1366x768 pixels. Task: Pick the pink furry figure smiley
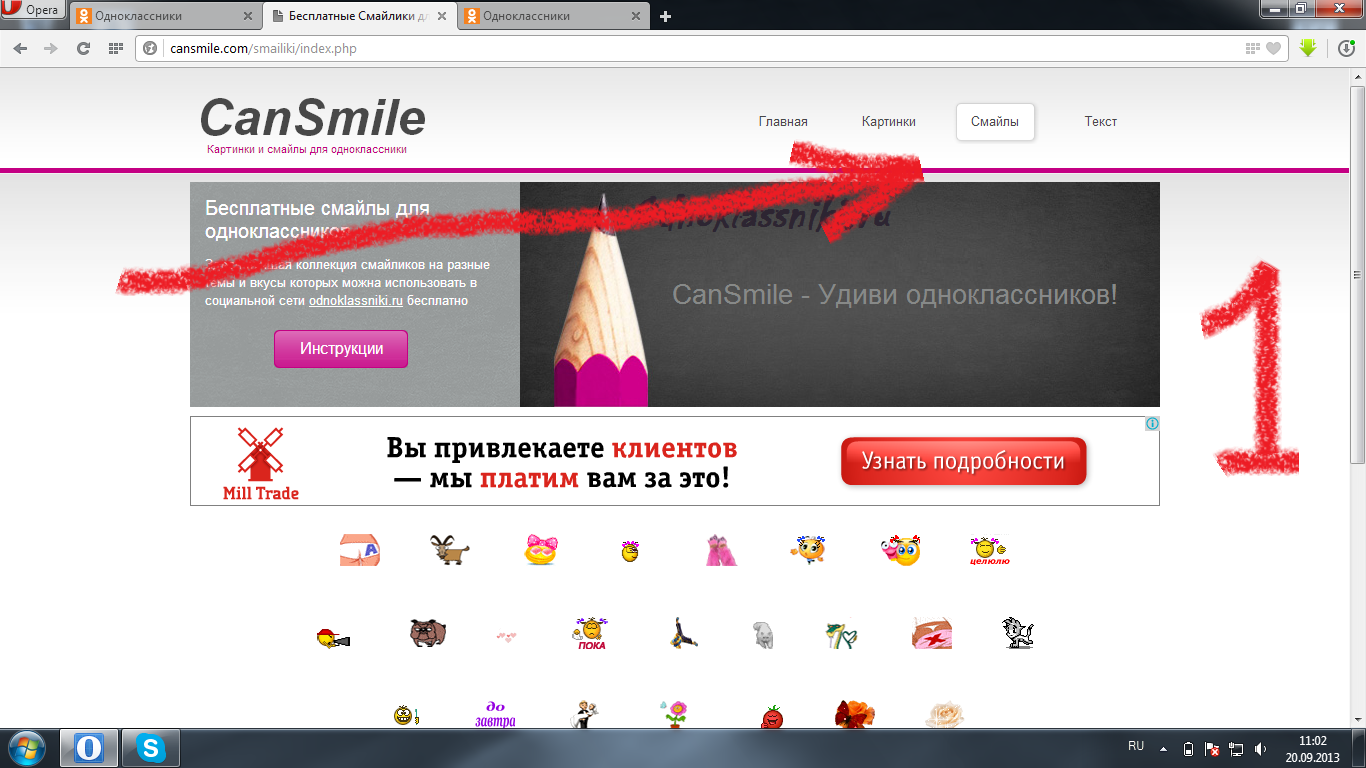pos(720,550)
